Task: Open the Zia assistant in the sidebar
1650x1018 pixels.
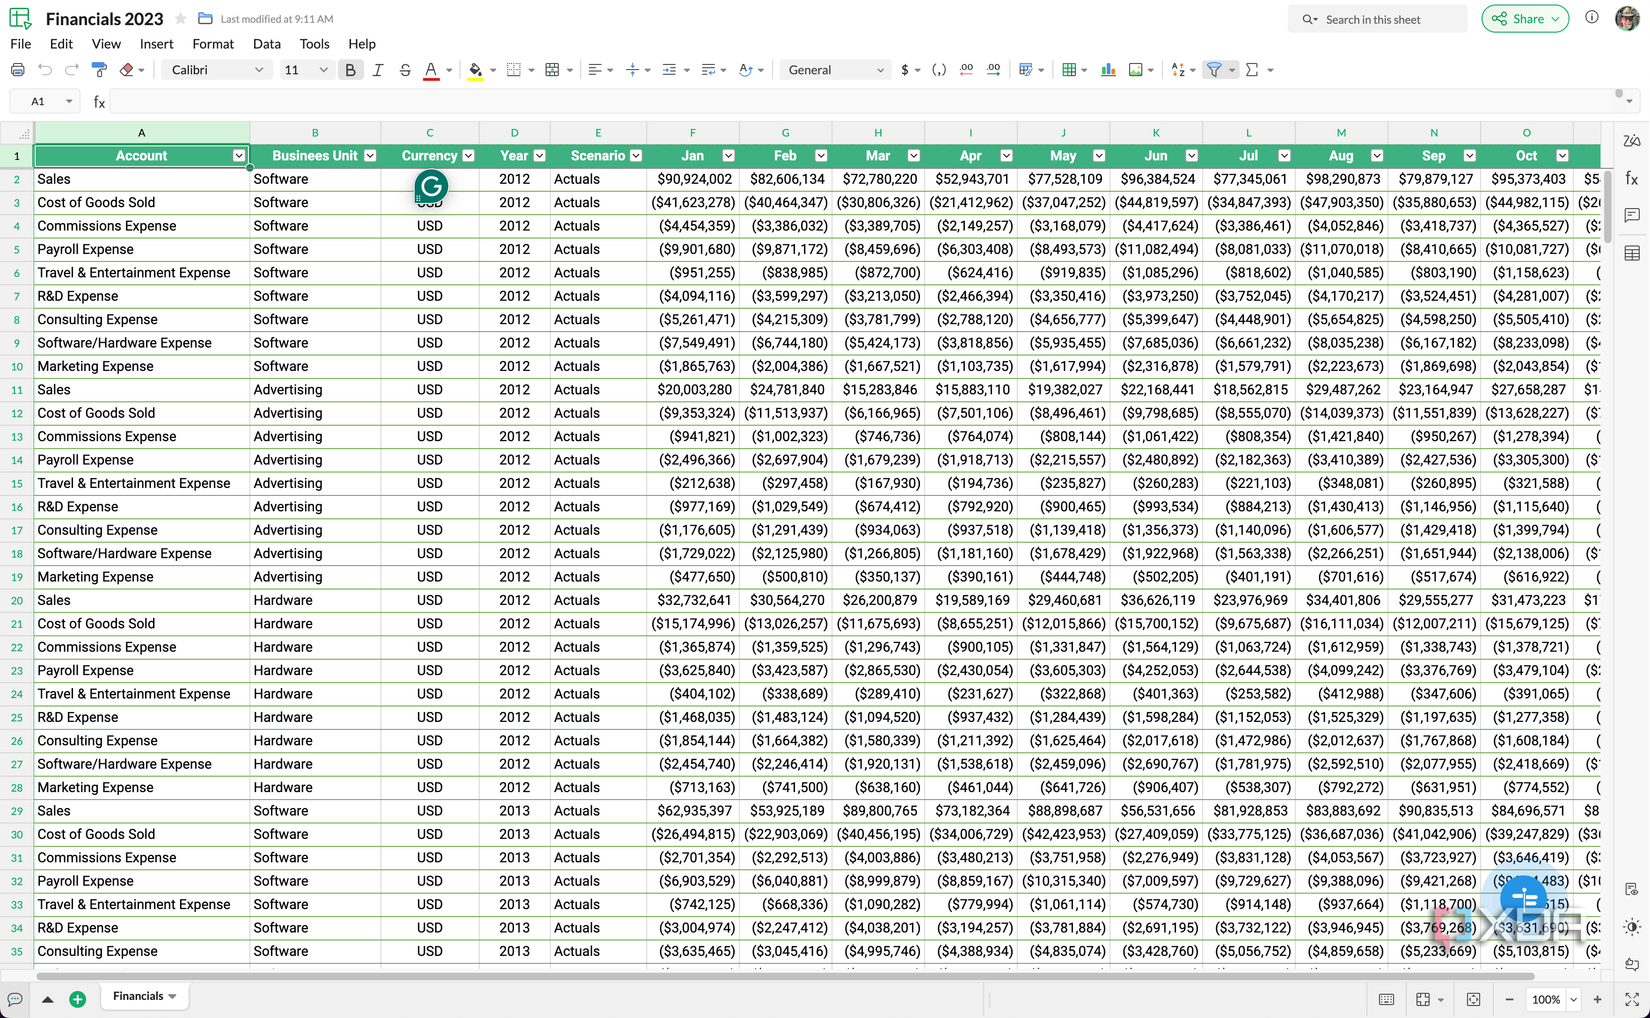Action: 1631,140
